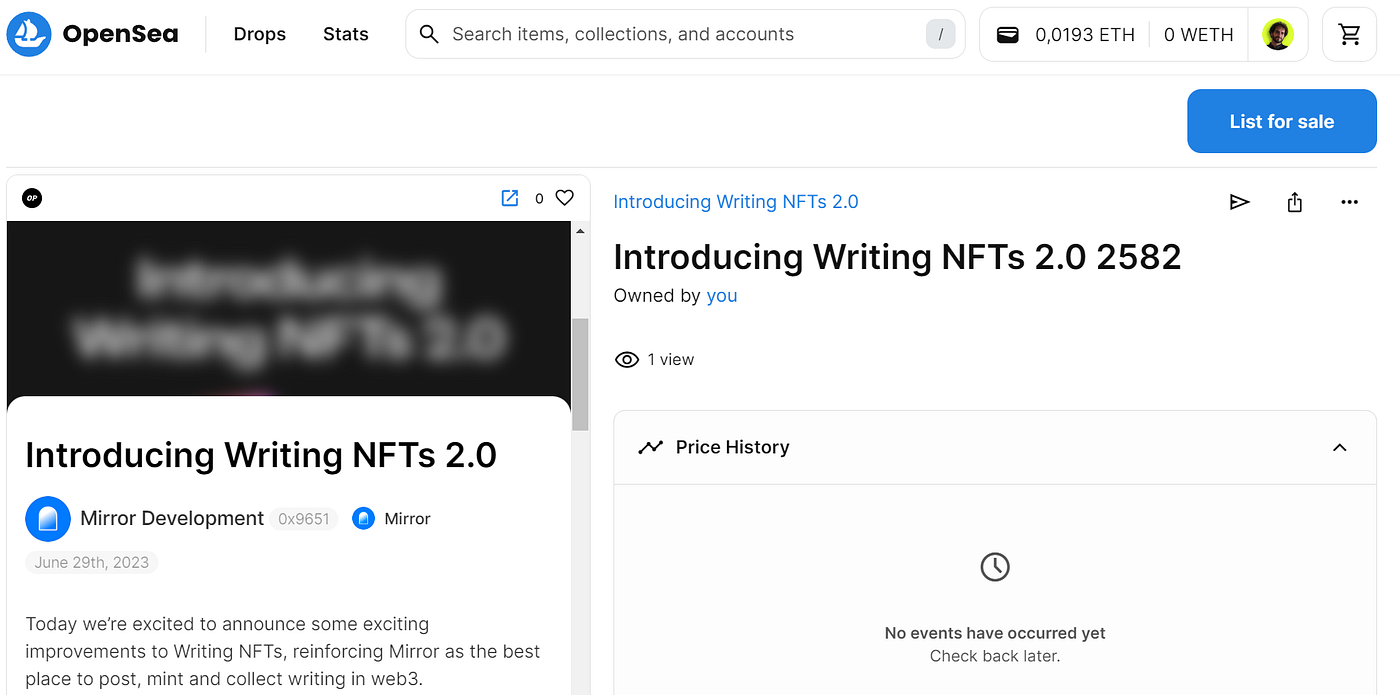Click the 0x9651 address tag
1400x695 pixels.
click(x=304, y=519)
